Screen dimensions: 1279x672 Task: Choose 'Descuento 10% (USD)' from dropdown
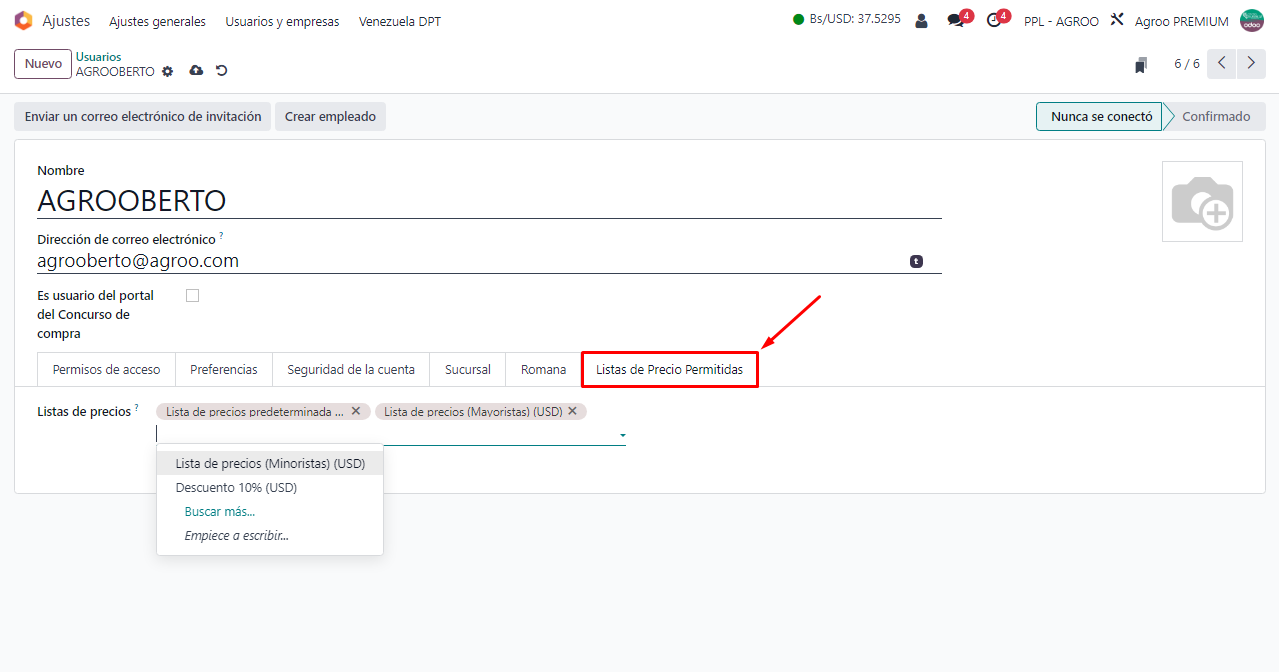coord(236,488)
